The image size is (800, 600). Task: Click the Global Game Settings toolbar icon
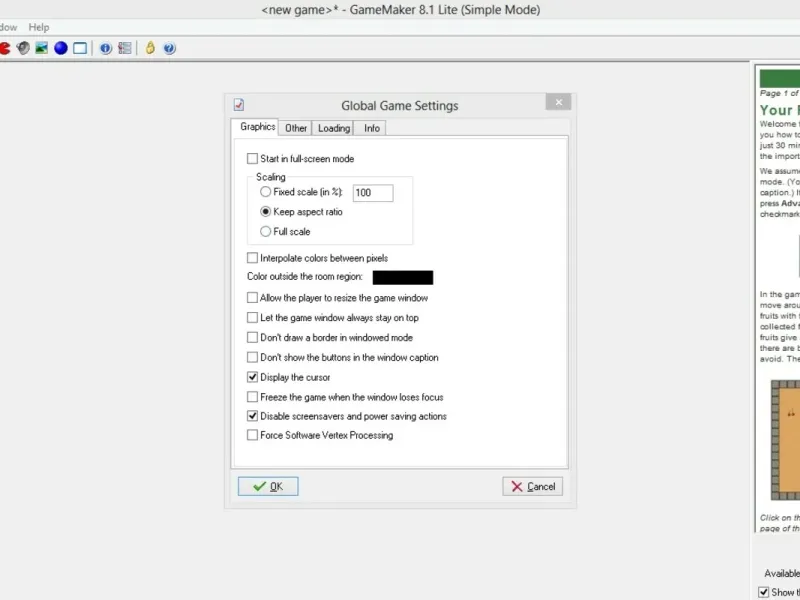124,48
